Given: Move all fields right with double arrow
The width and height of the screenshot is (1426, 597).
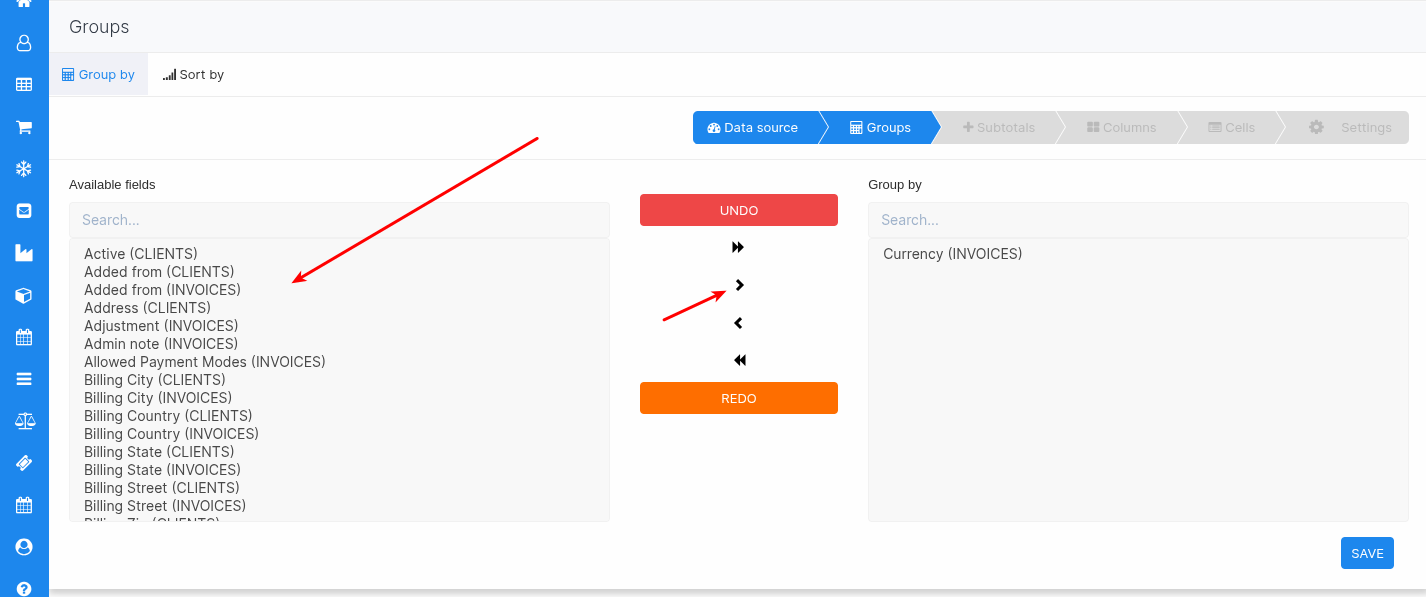Looking at the screenshot, I should [738, 247].
